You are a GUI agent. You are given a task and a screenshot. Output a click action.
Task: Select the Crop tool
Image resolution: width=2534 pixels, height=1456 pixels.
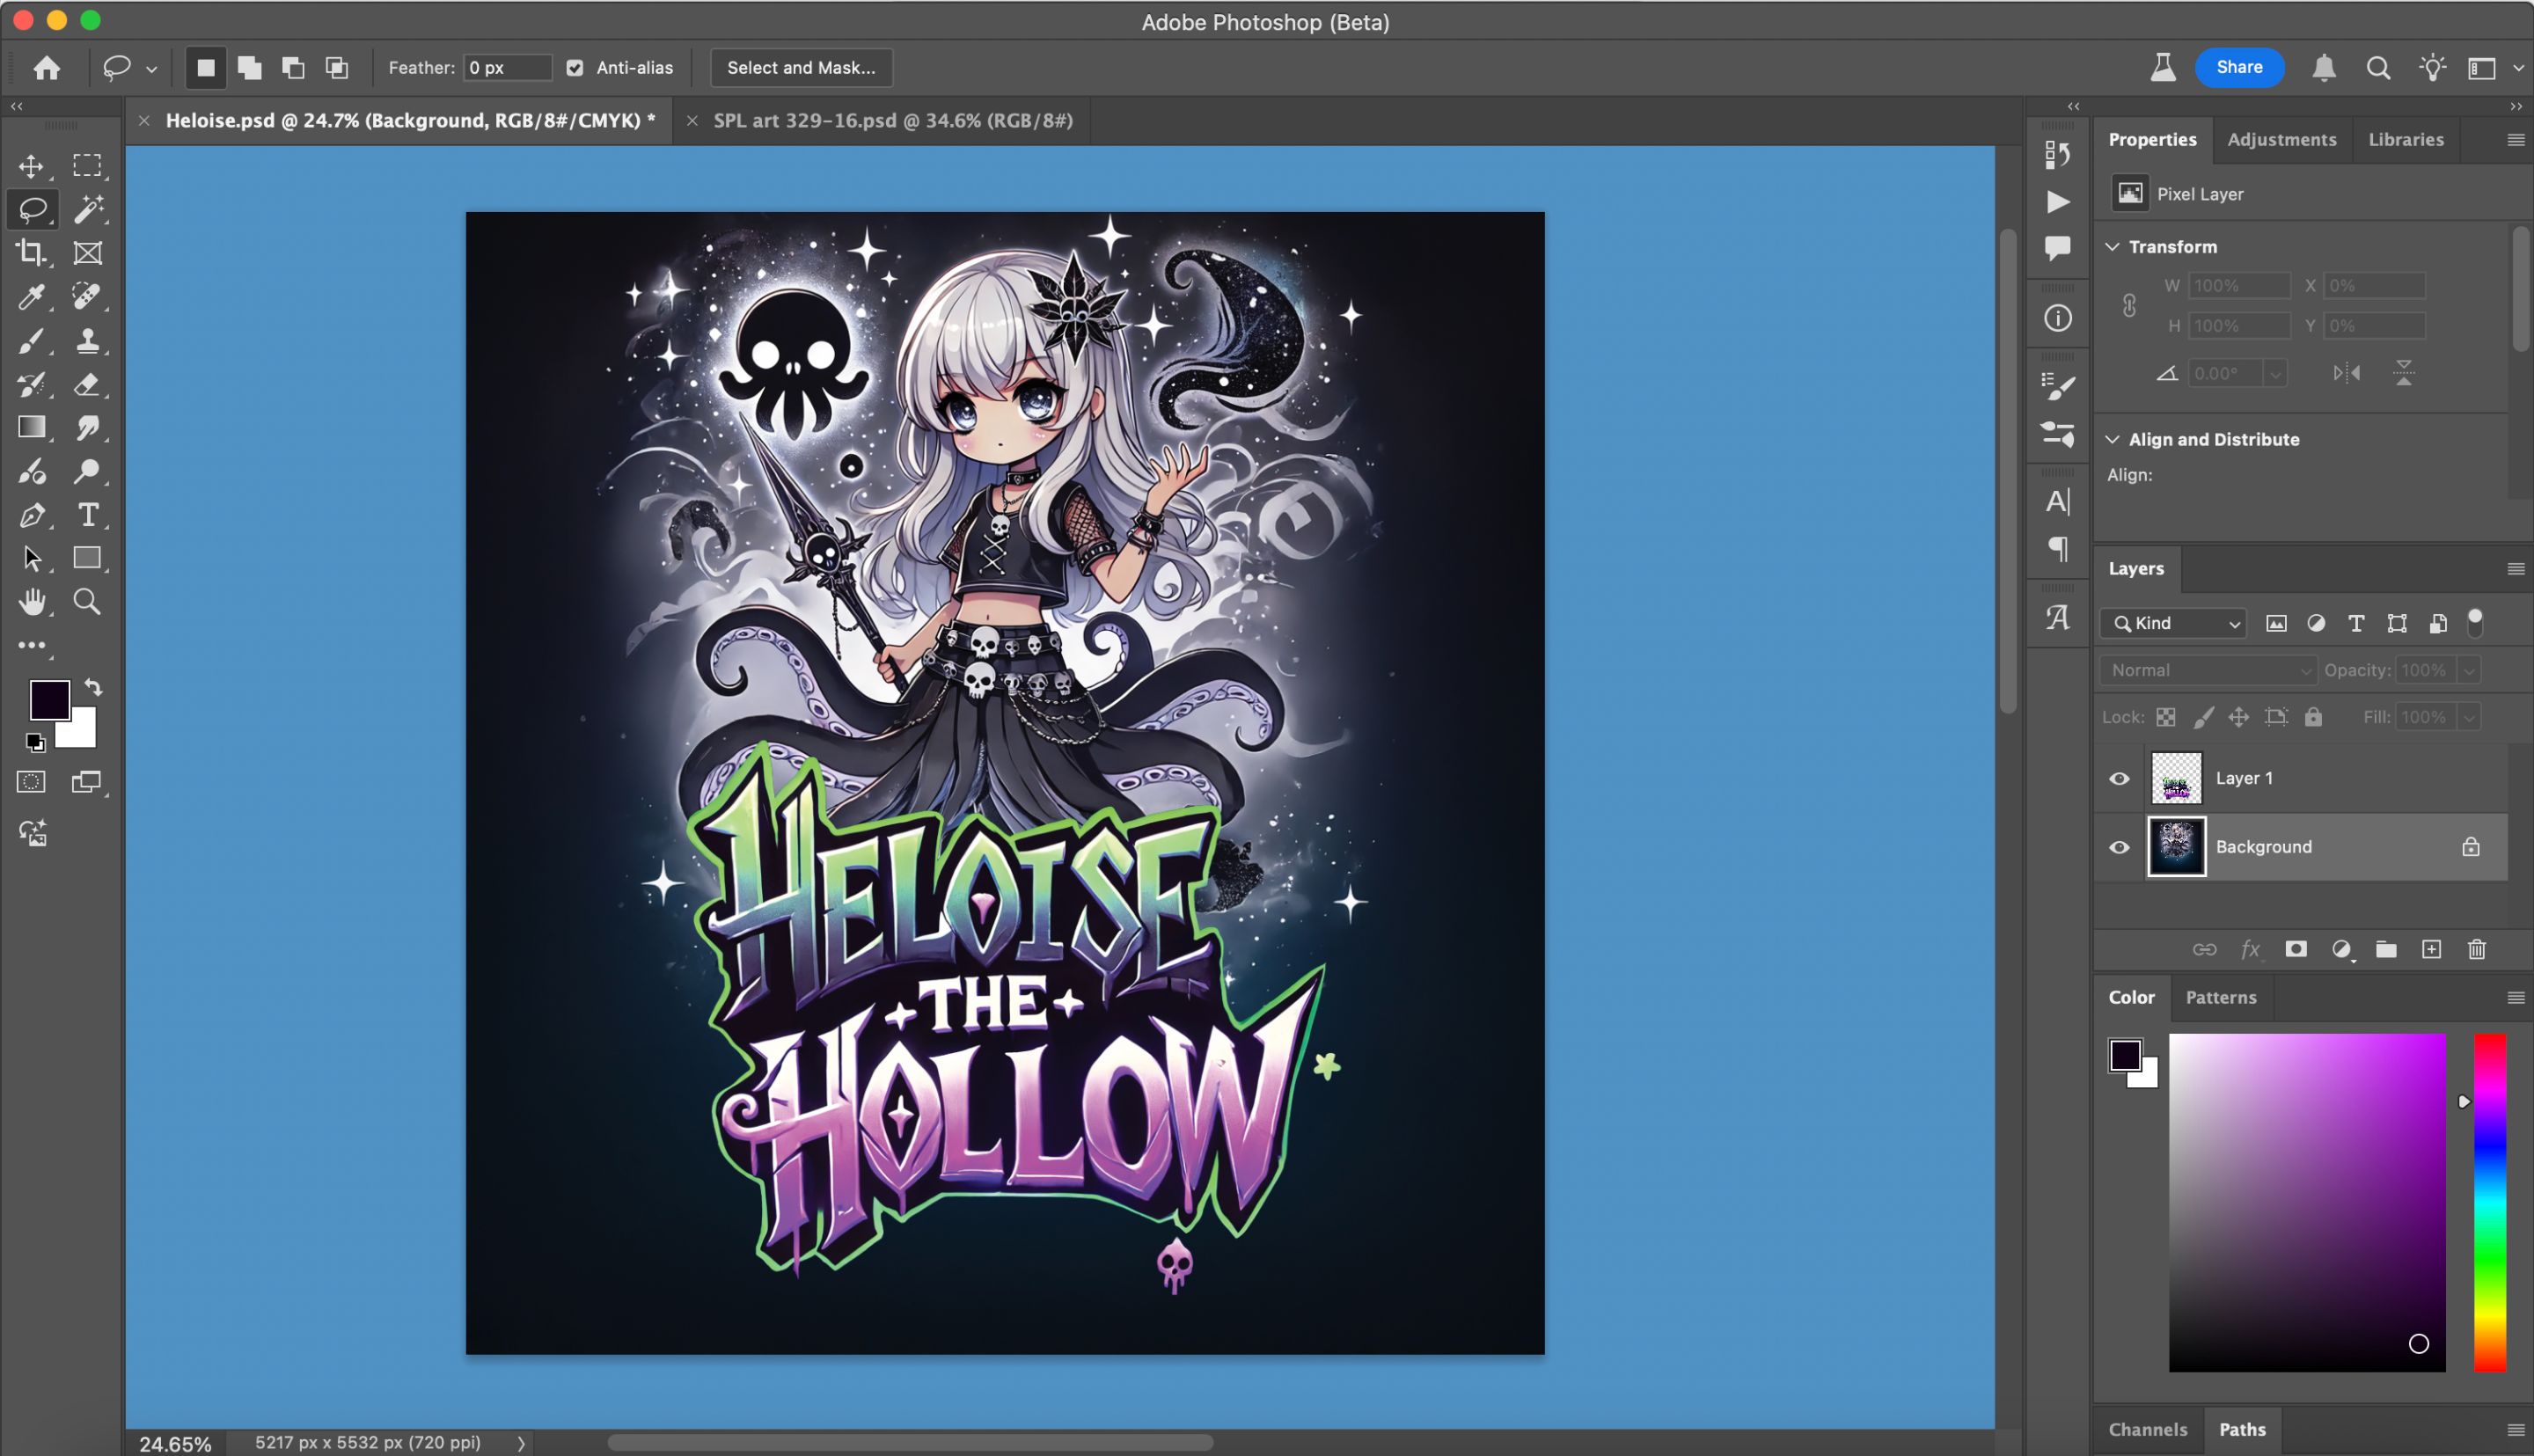(31, 253)
